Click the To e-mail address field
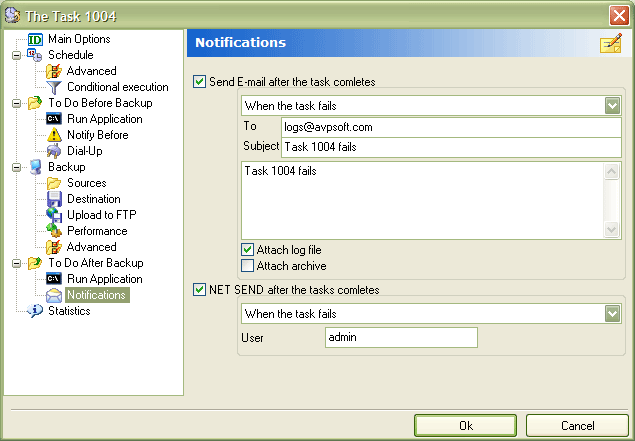 pyautogui.click(x=451, y=127)
